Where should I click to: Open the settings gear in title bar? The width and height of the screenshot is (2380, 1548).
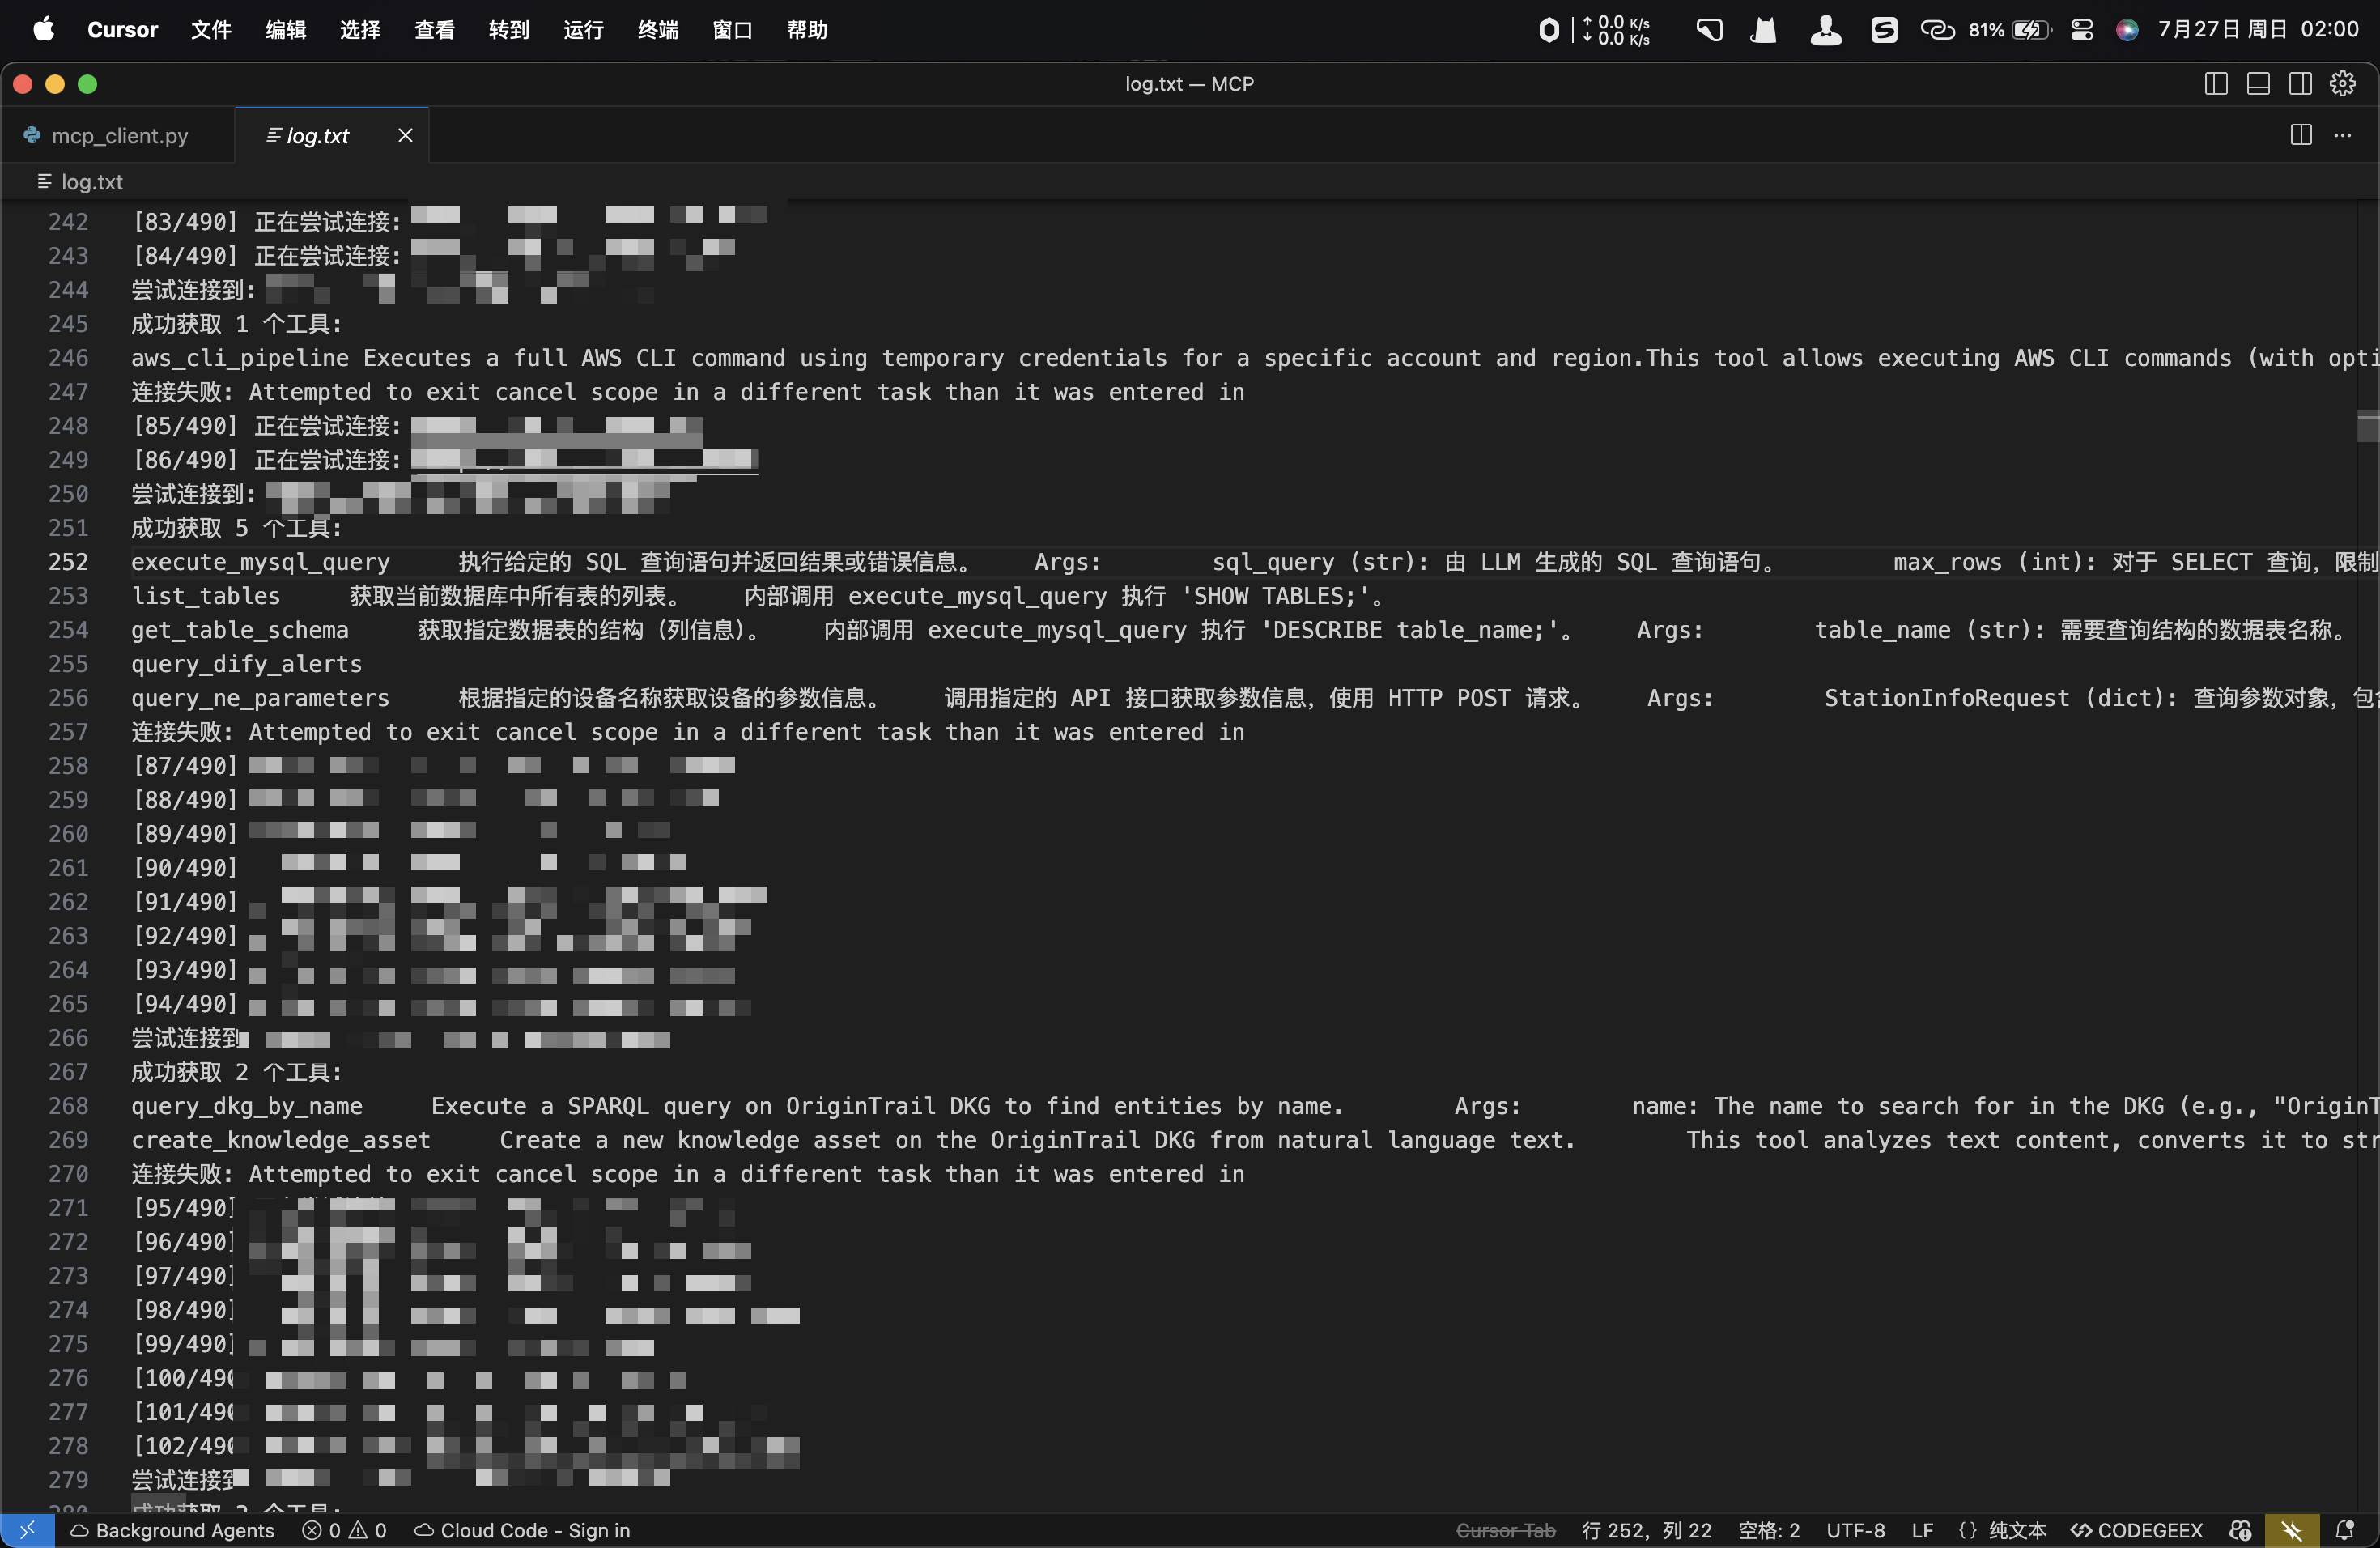pos(2343,84)
